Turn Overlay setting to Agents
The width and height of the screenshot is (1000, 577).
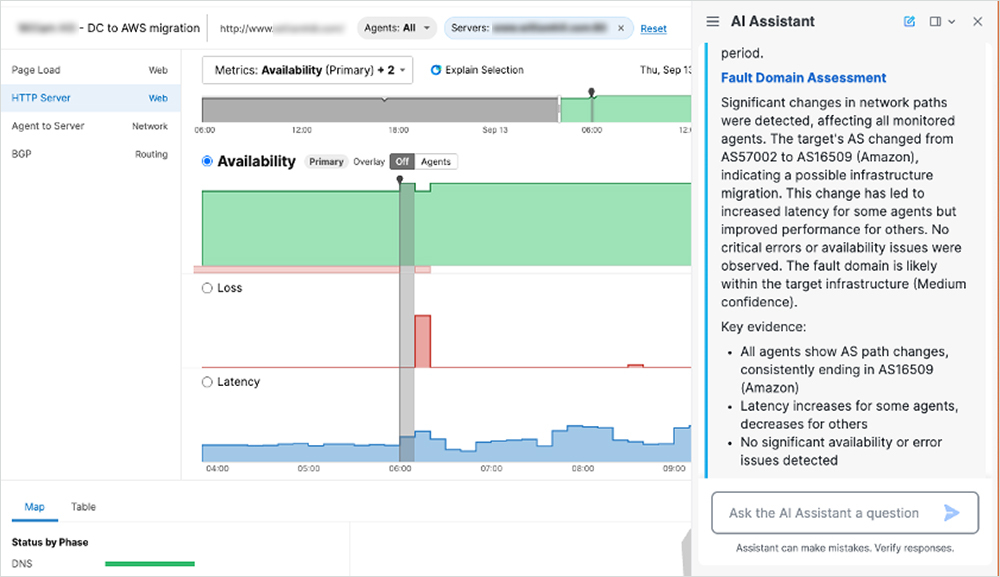pyautogui.click(x=434, y=161)
